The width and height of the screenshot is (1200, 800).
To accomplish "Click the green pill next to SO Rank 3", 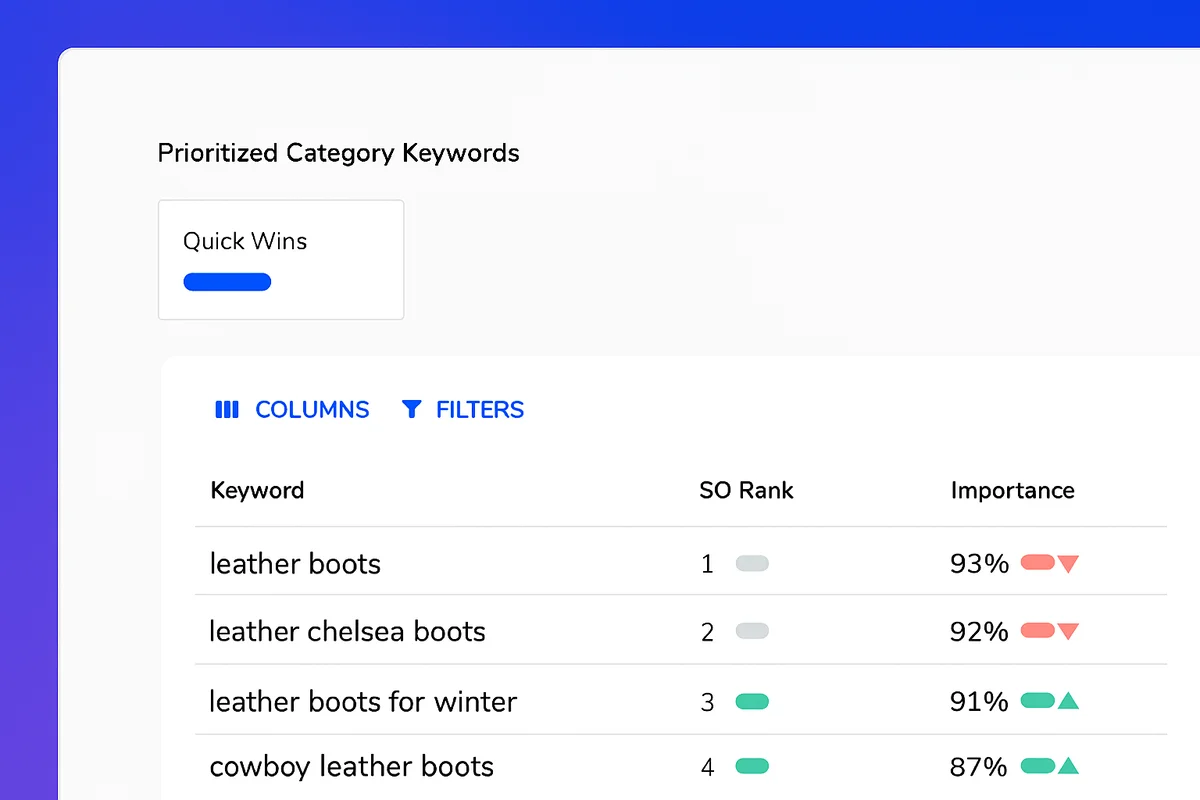I will (752, 702).
